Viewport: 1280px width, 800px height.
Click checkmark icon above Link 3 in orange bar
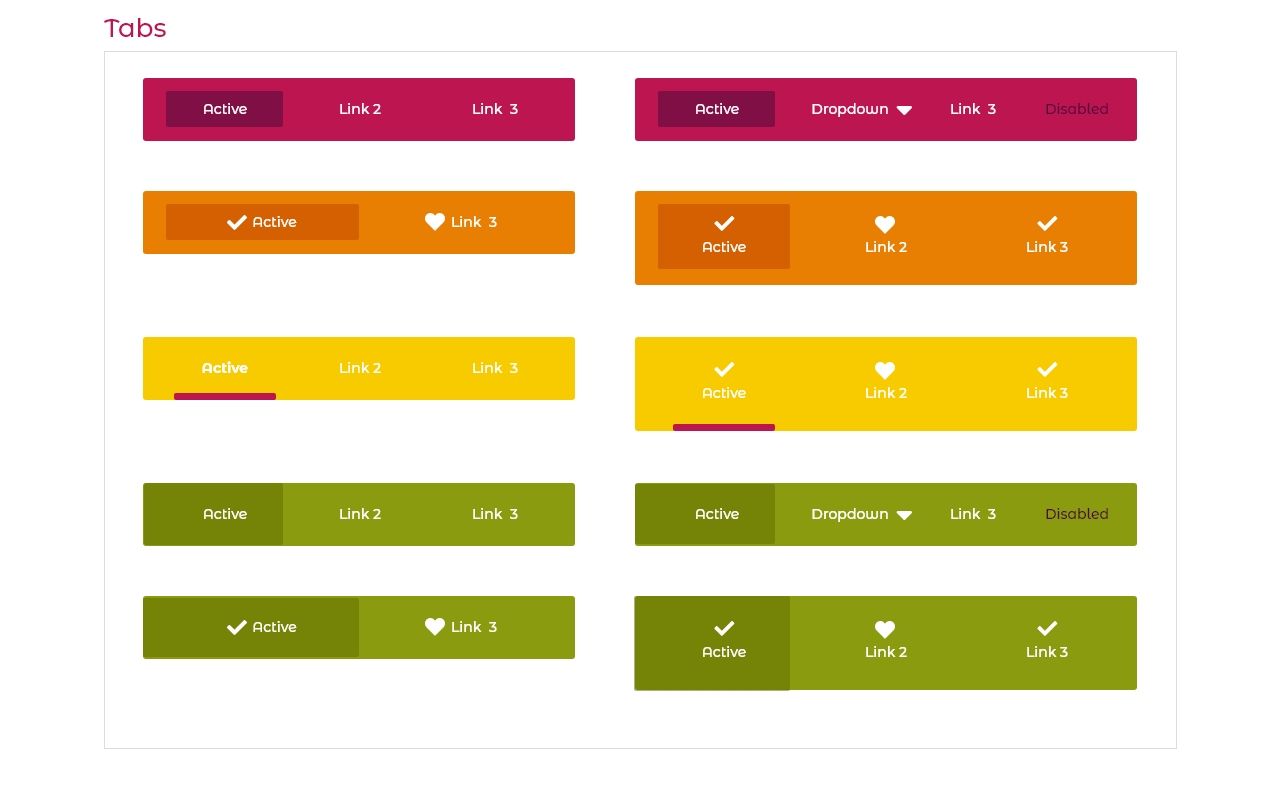pos(1047,223)
